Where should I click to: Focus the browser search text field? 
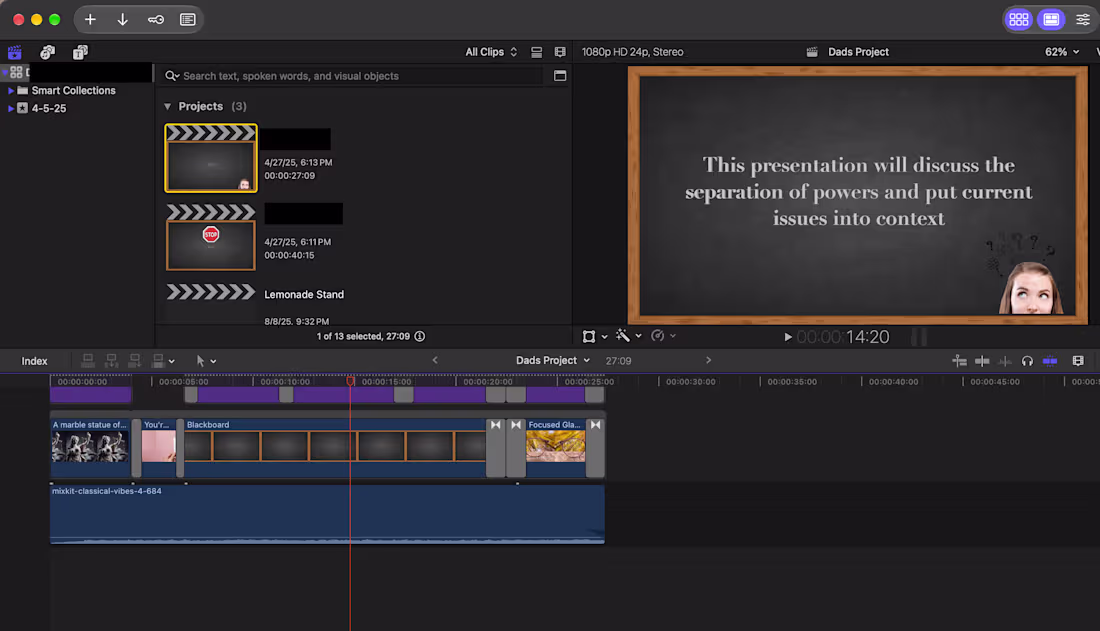[x=354, y=76]
